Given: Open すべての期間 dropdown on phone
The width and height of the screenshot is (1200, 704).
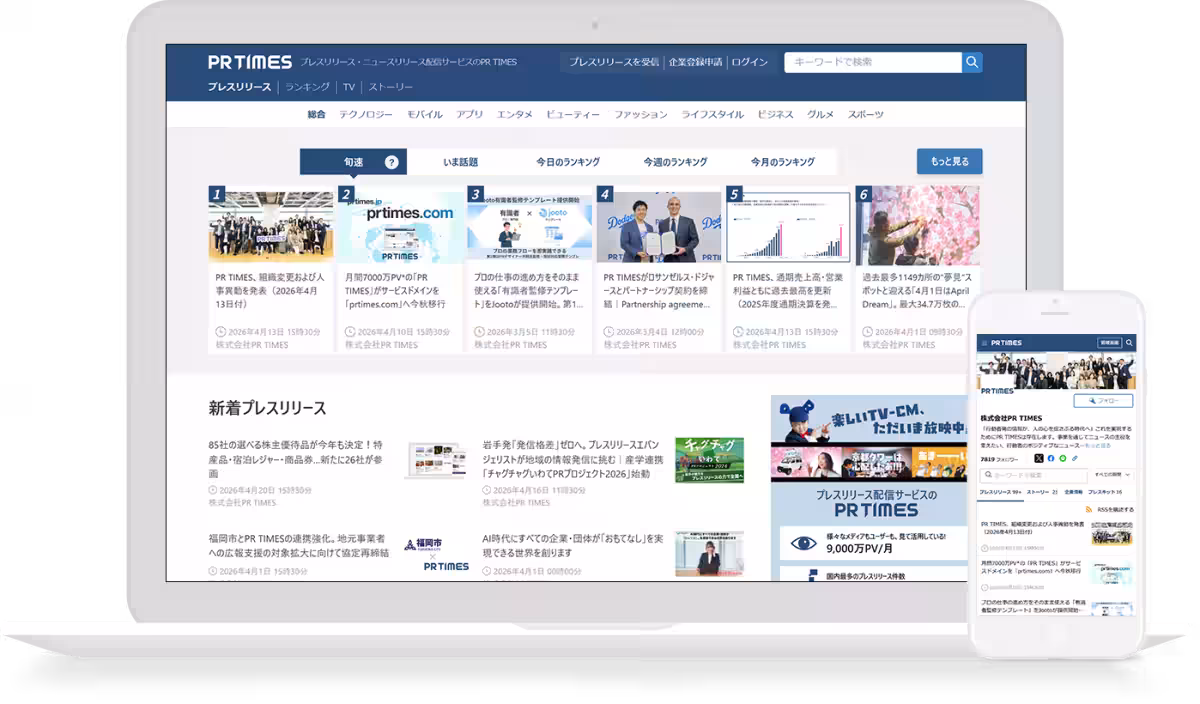Looking at the screenshot, I should (1114, 475).
